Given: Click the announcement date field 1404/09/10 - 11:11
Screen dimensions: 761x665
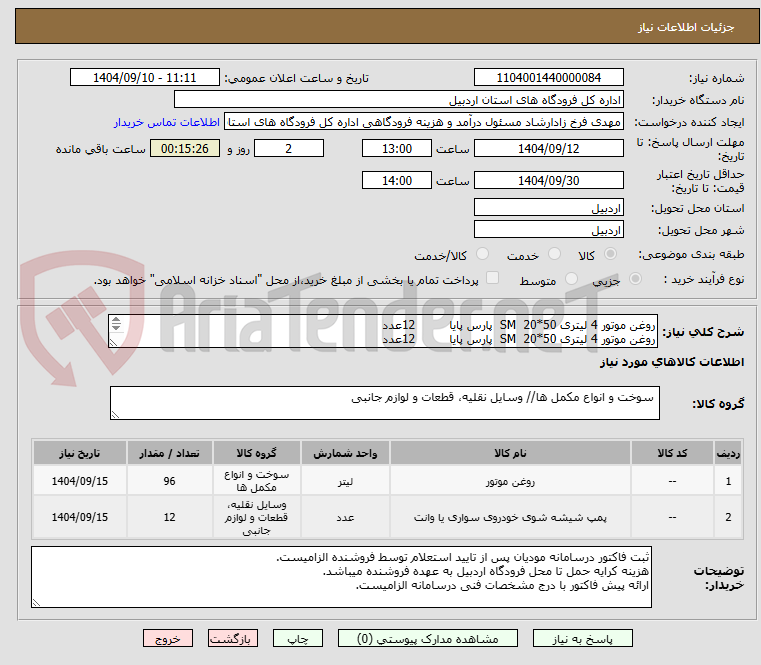Looking at the screenshot, I should (145, 77).
